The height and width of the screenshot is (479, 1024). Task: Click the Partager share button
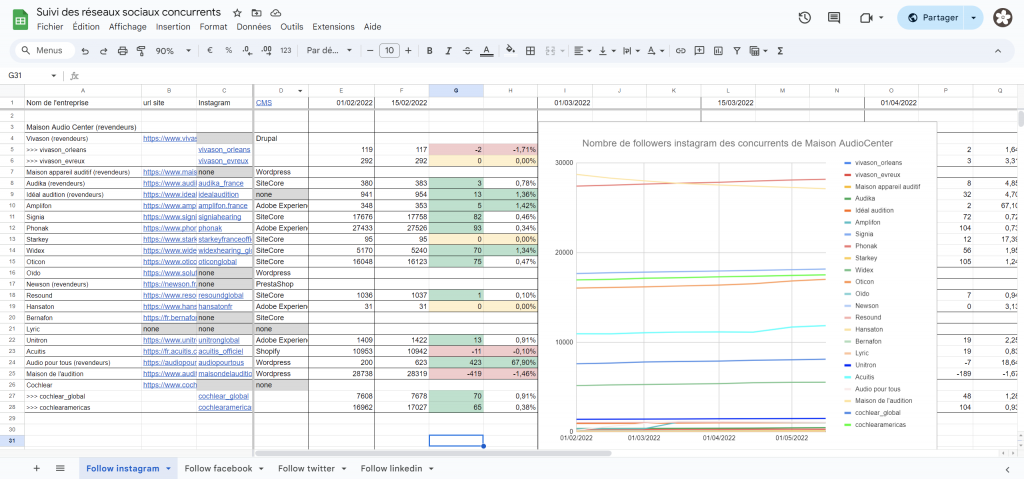(x=931, y=17)
